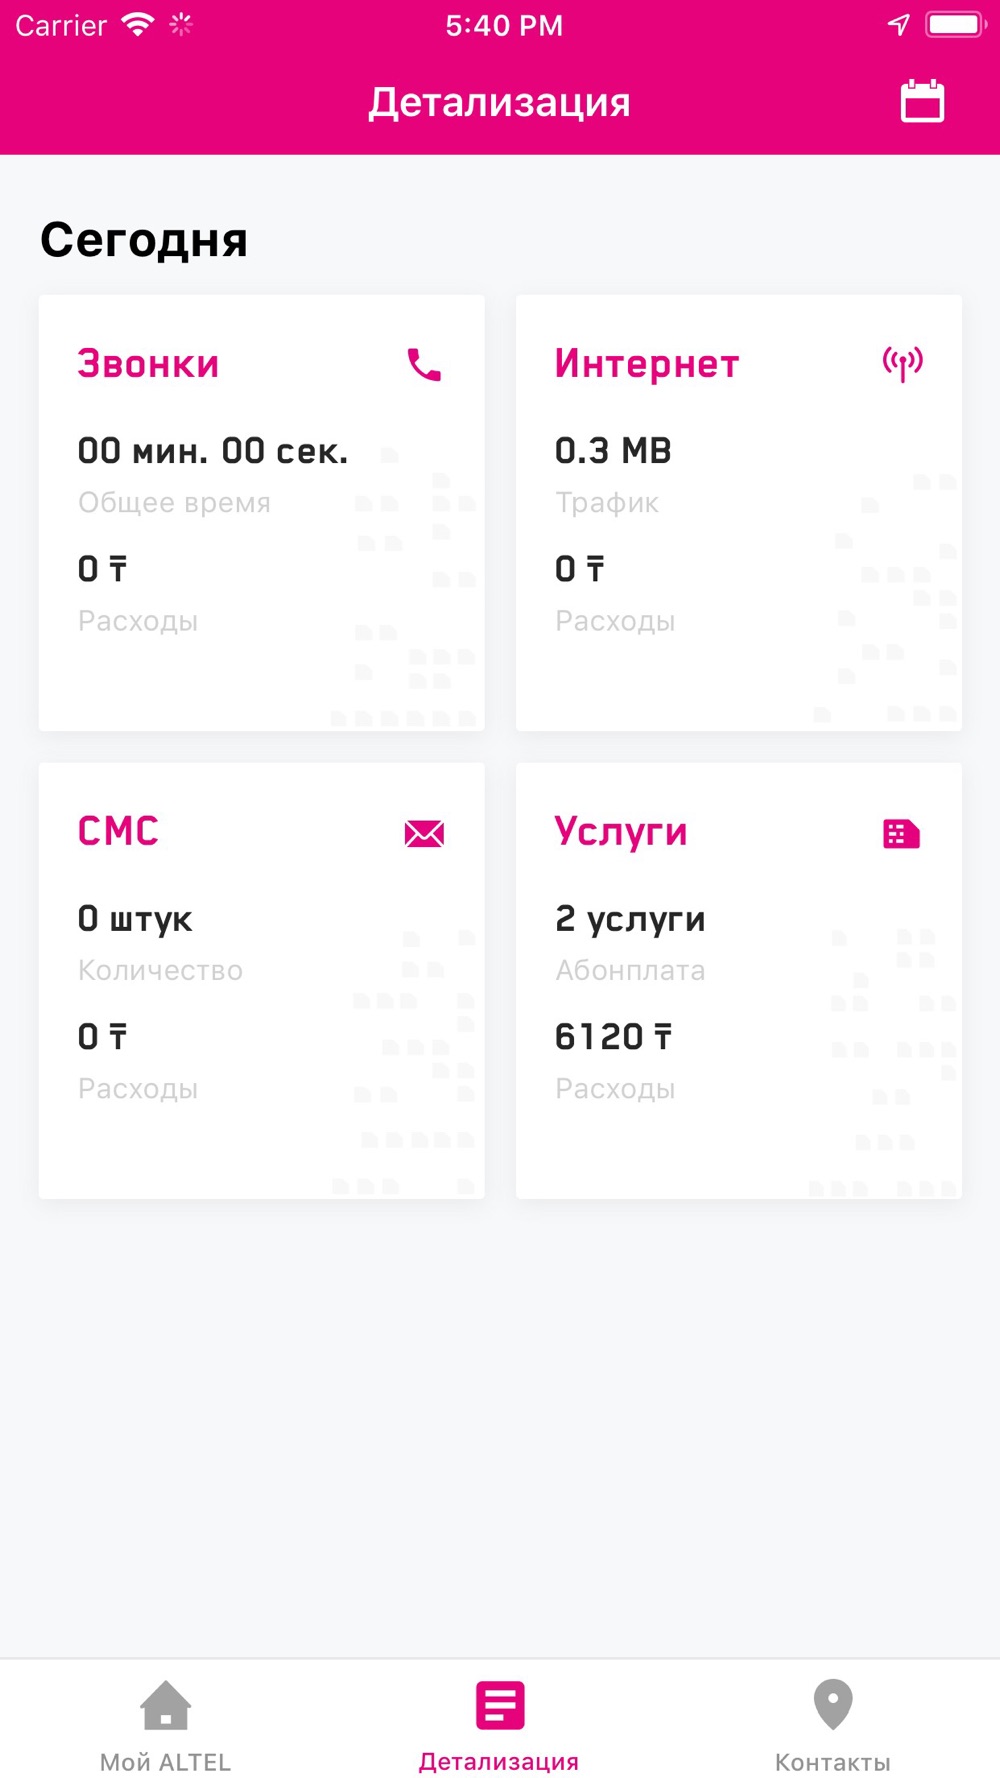Tap the home icon for Мой ALTEL
The width and height of the screenshot is (1000, 1778).
point(165,1705)
